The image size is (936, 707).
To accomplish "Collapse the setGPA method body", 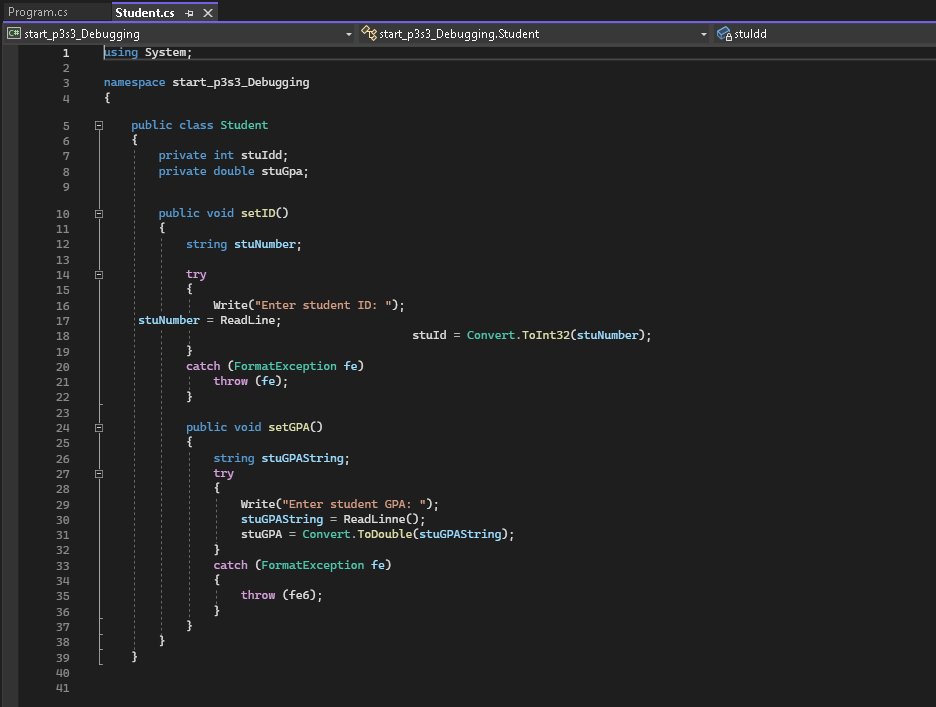I will click(98, 427).
